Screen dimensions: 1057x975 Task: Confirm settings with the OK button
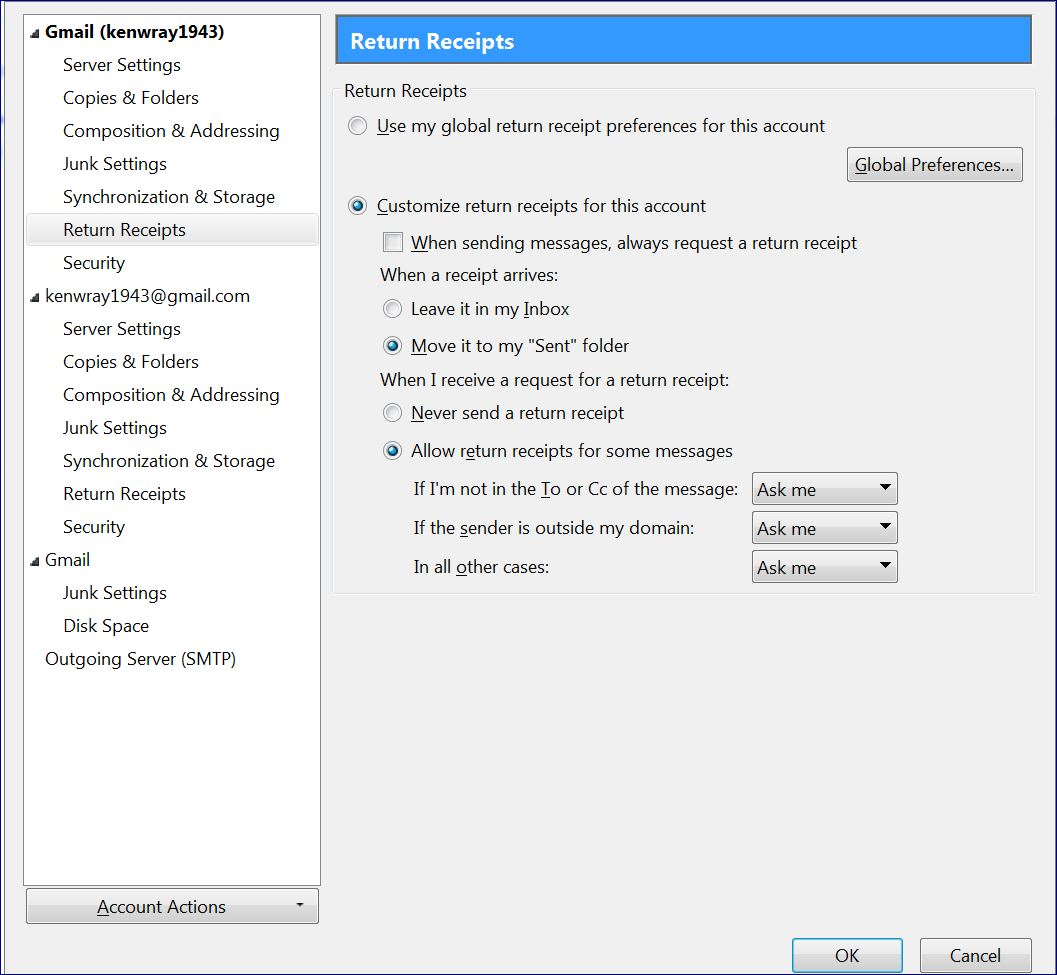click(x=846, y=956)
